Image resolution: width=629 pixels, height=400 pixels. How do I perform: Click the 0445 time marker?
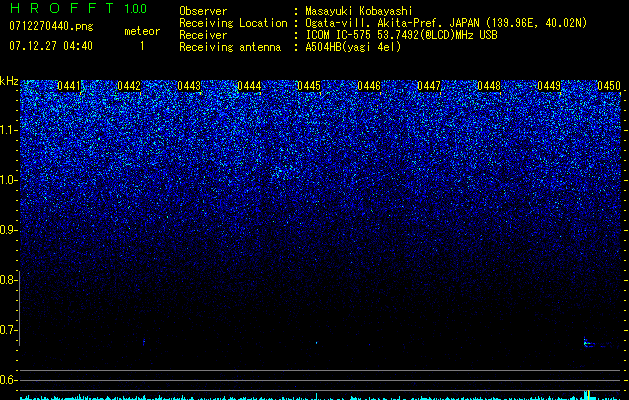click(309, 86)
